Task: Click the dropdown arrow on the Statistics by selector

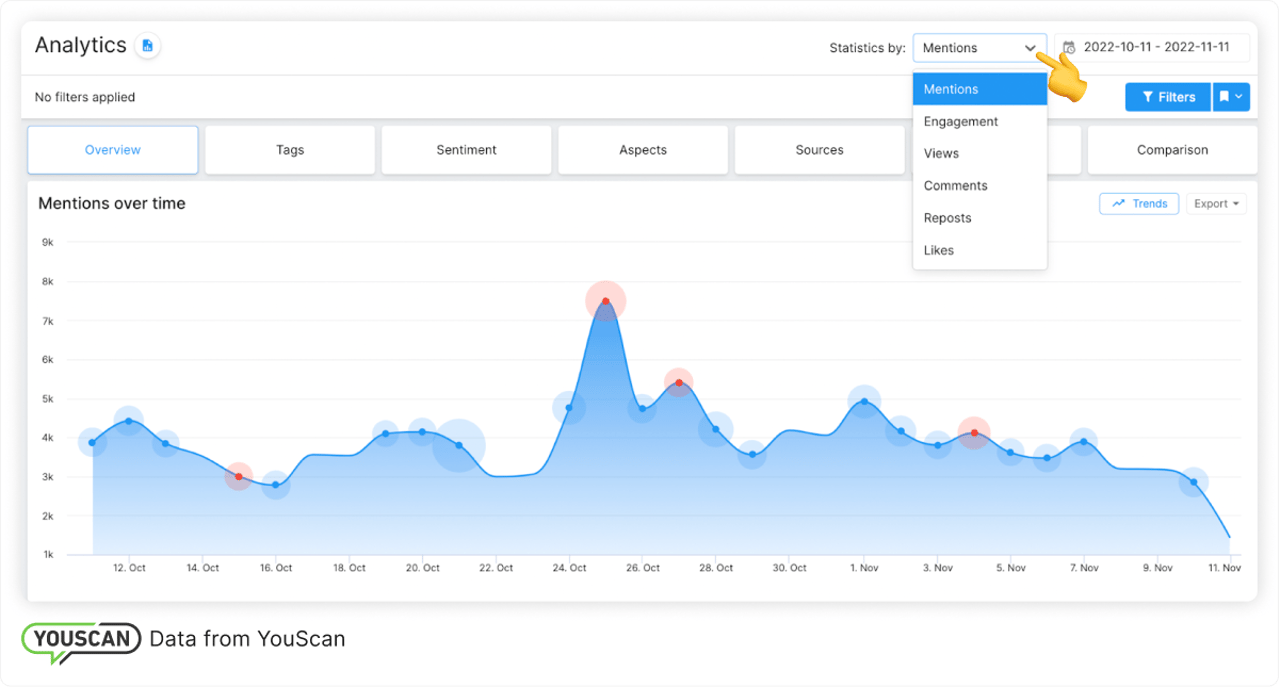Action: pos(1030,47)
